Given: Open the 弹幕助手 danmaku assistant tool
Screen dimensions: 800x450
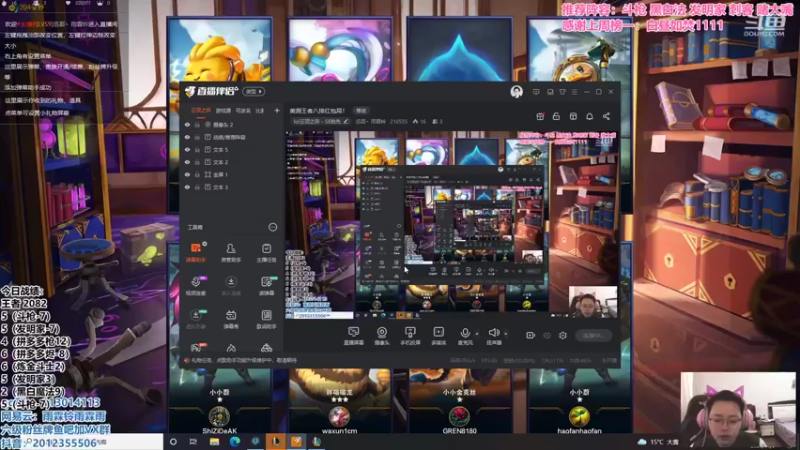Looking at the screenshot, I should click(195, 253).
